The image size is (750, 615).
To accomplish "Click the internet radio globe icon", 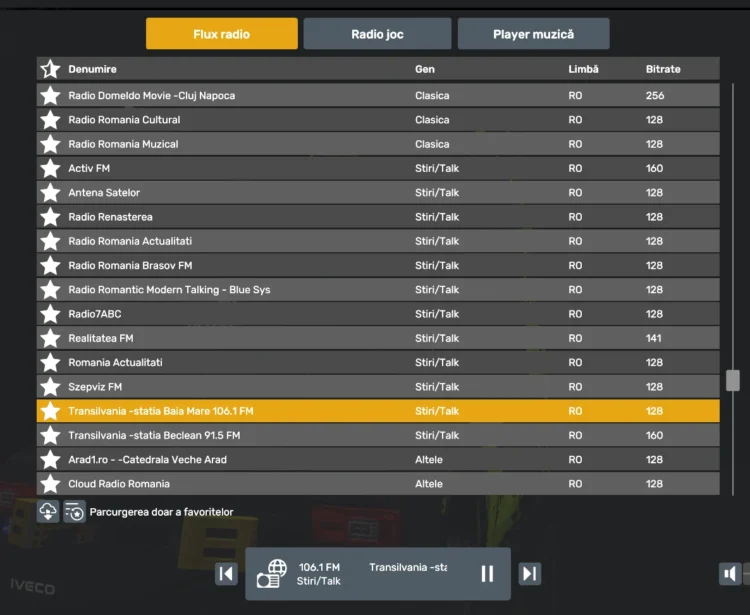I will coord(272,573).
